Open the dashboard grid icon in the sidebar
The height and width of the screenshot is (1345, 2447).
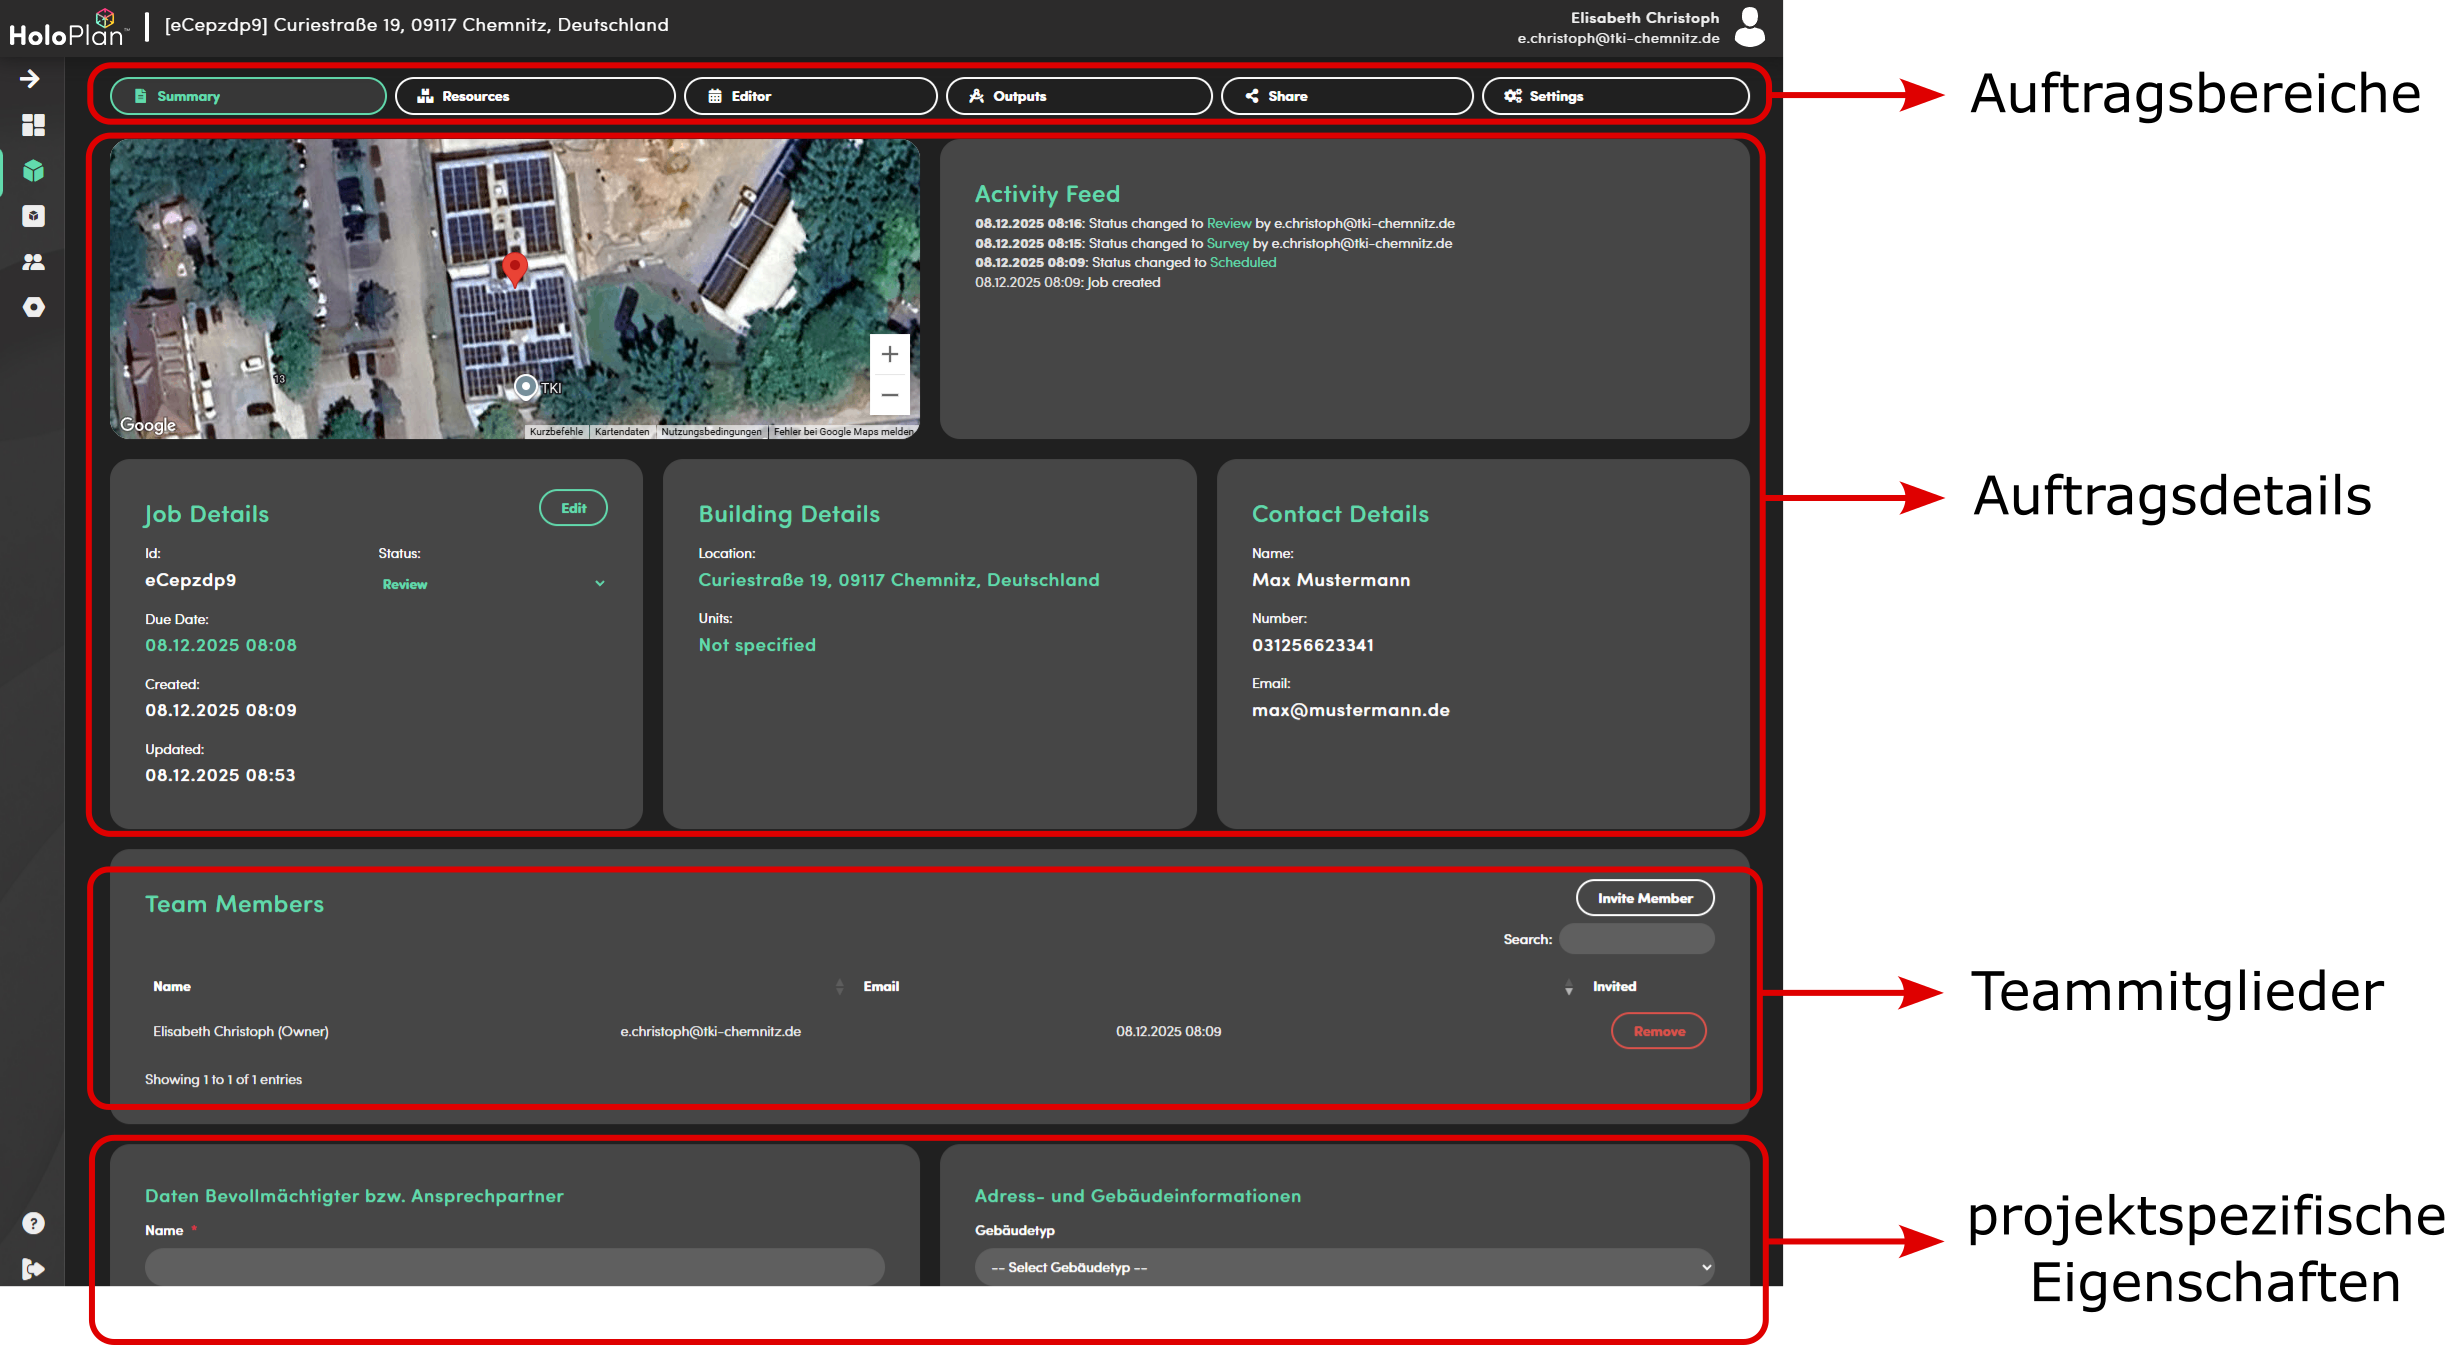point(33,125)
